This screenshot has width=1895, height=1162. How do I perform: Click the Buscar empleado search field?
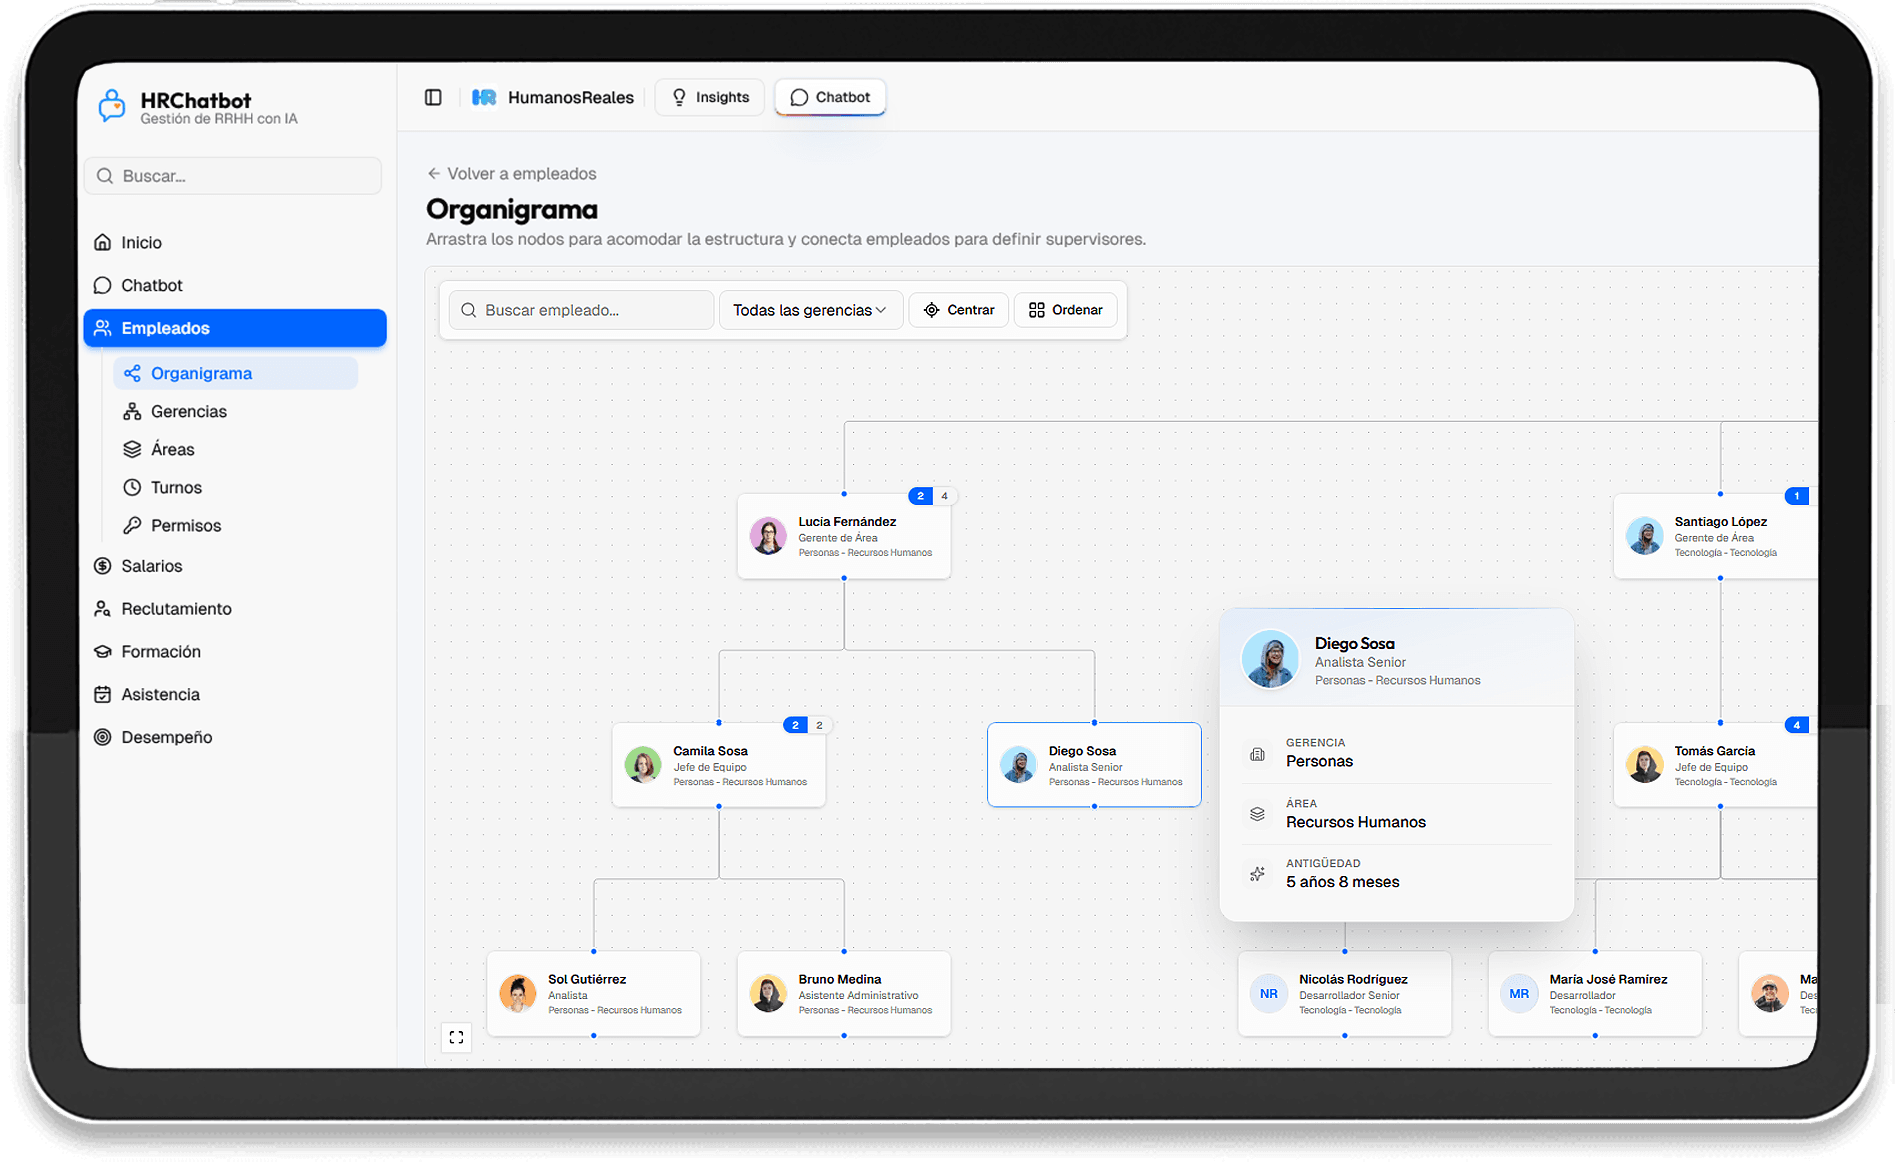[x=582, y=310]
